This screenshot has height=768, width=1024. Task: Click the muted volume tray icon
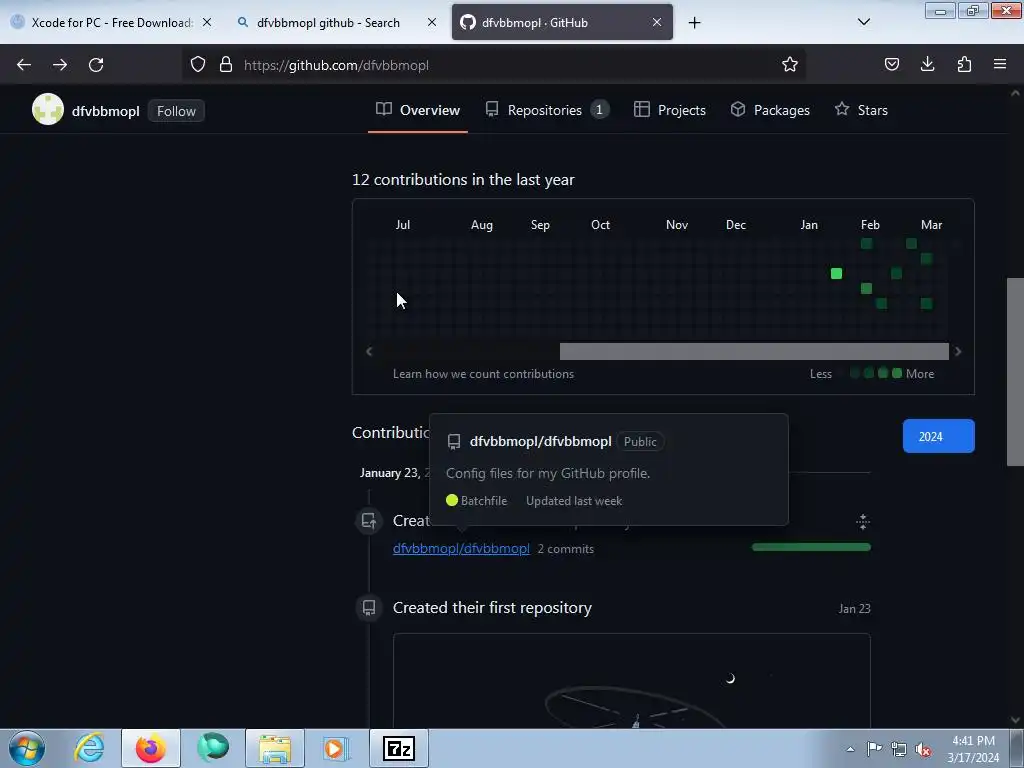coord(923,750)
